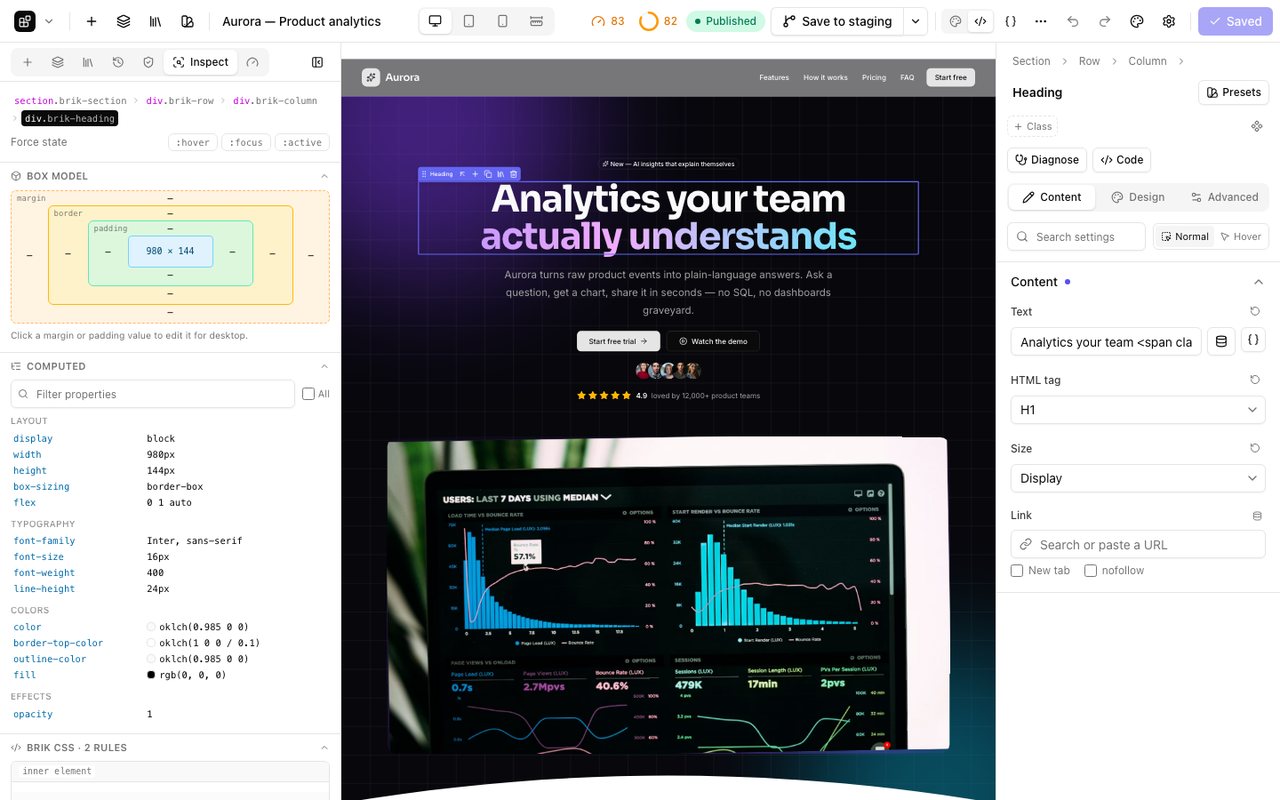This screenshot has height=800, width=1280.
Task: Open Save to staging dropdown arrow
Action: [x=916, y=21]
